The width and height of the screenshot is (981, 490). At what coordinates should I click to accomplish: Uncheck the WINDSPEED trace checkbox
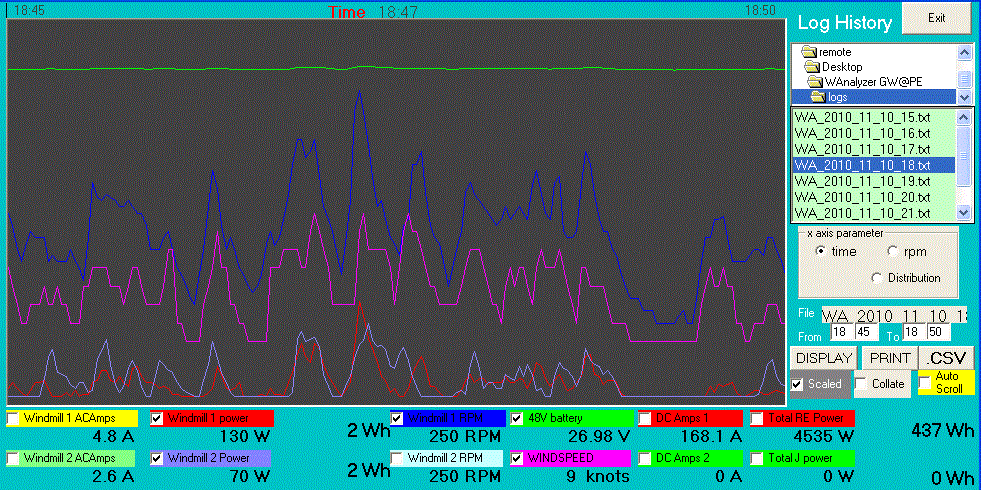point(517,458)
